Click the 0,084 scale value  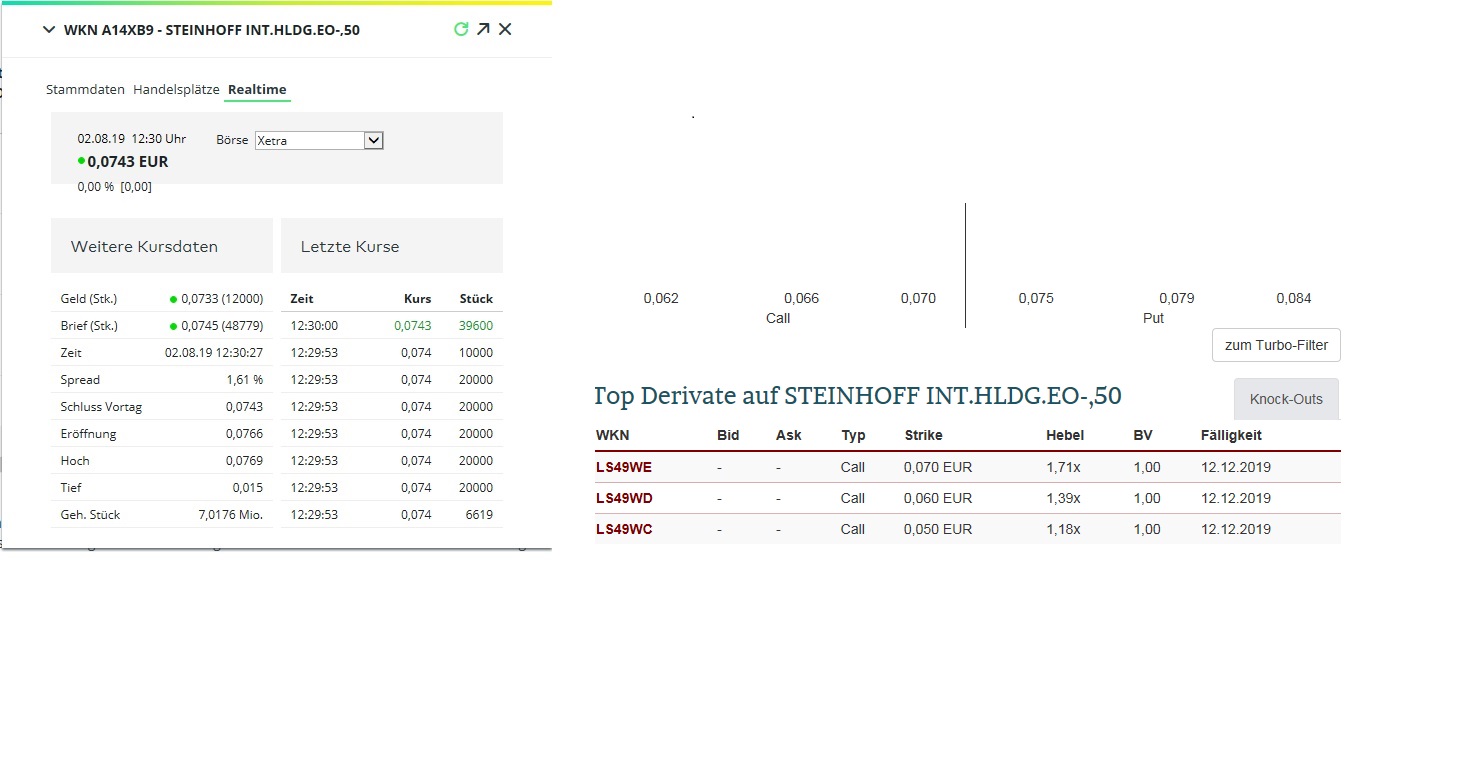coord(1294,298)
